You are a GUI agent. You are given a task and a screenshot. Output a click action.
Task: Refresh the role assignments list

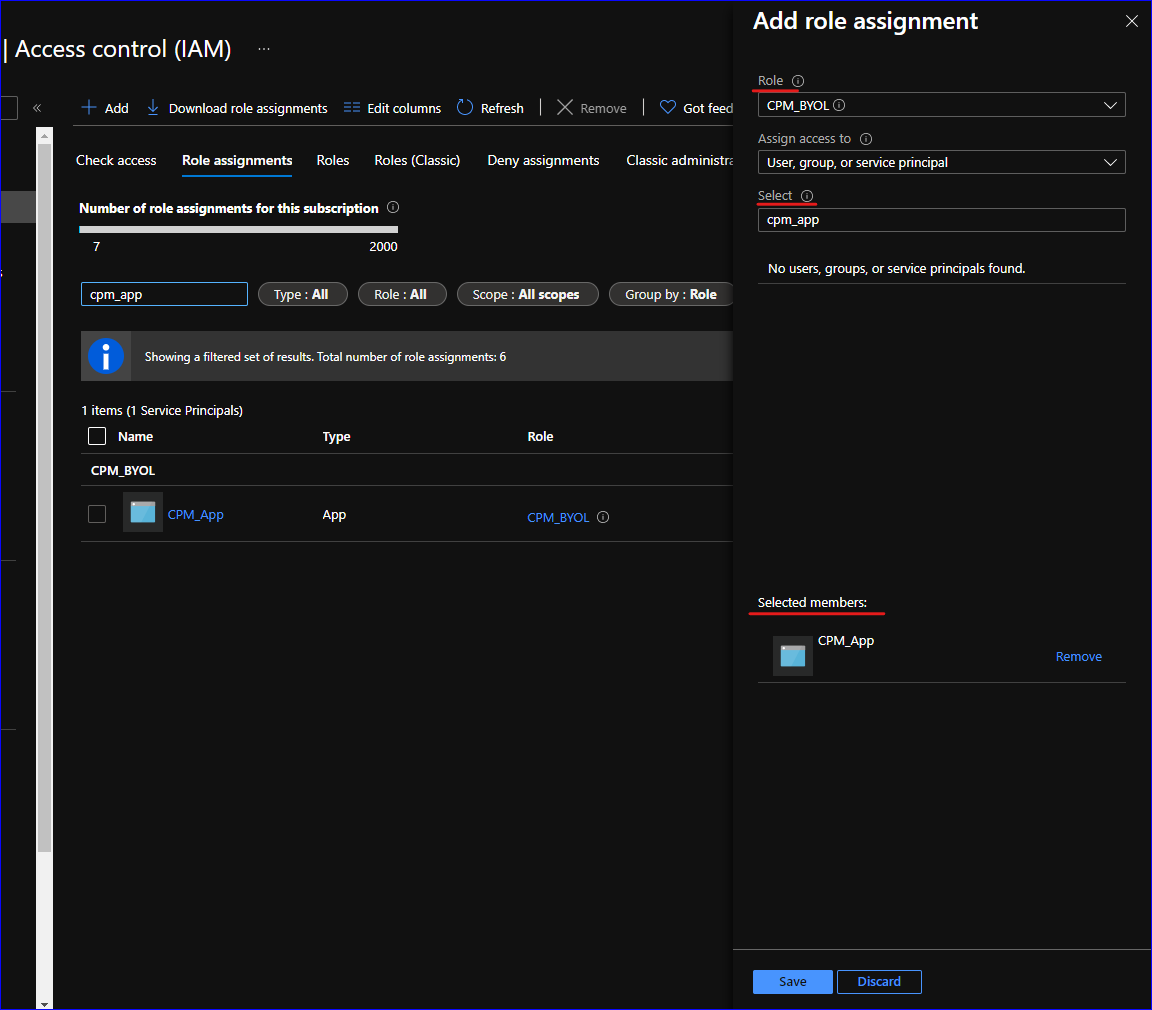(490, 108)
